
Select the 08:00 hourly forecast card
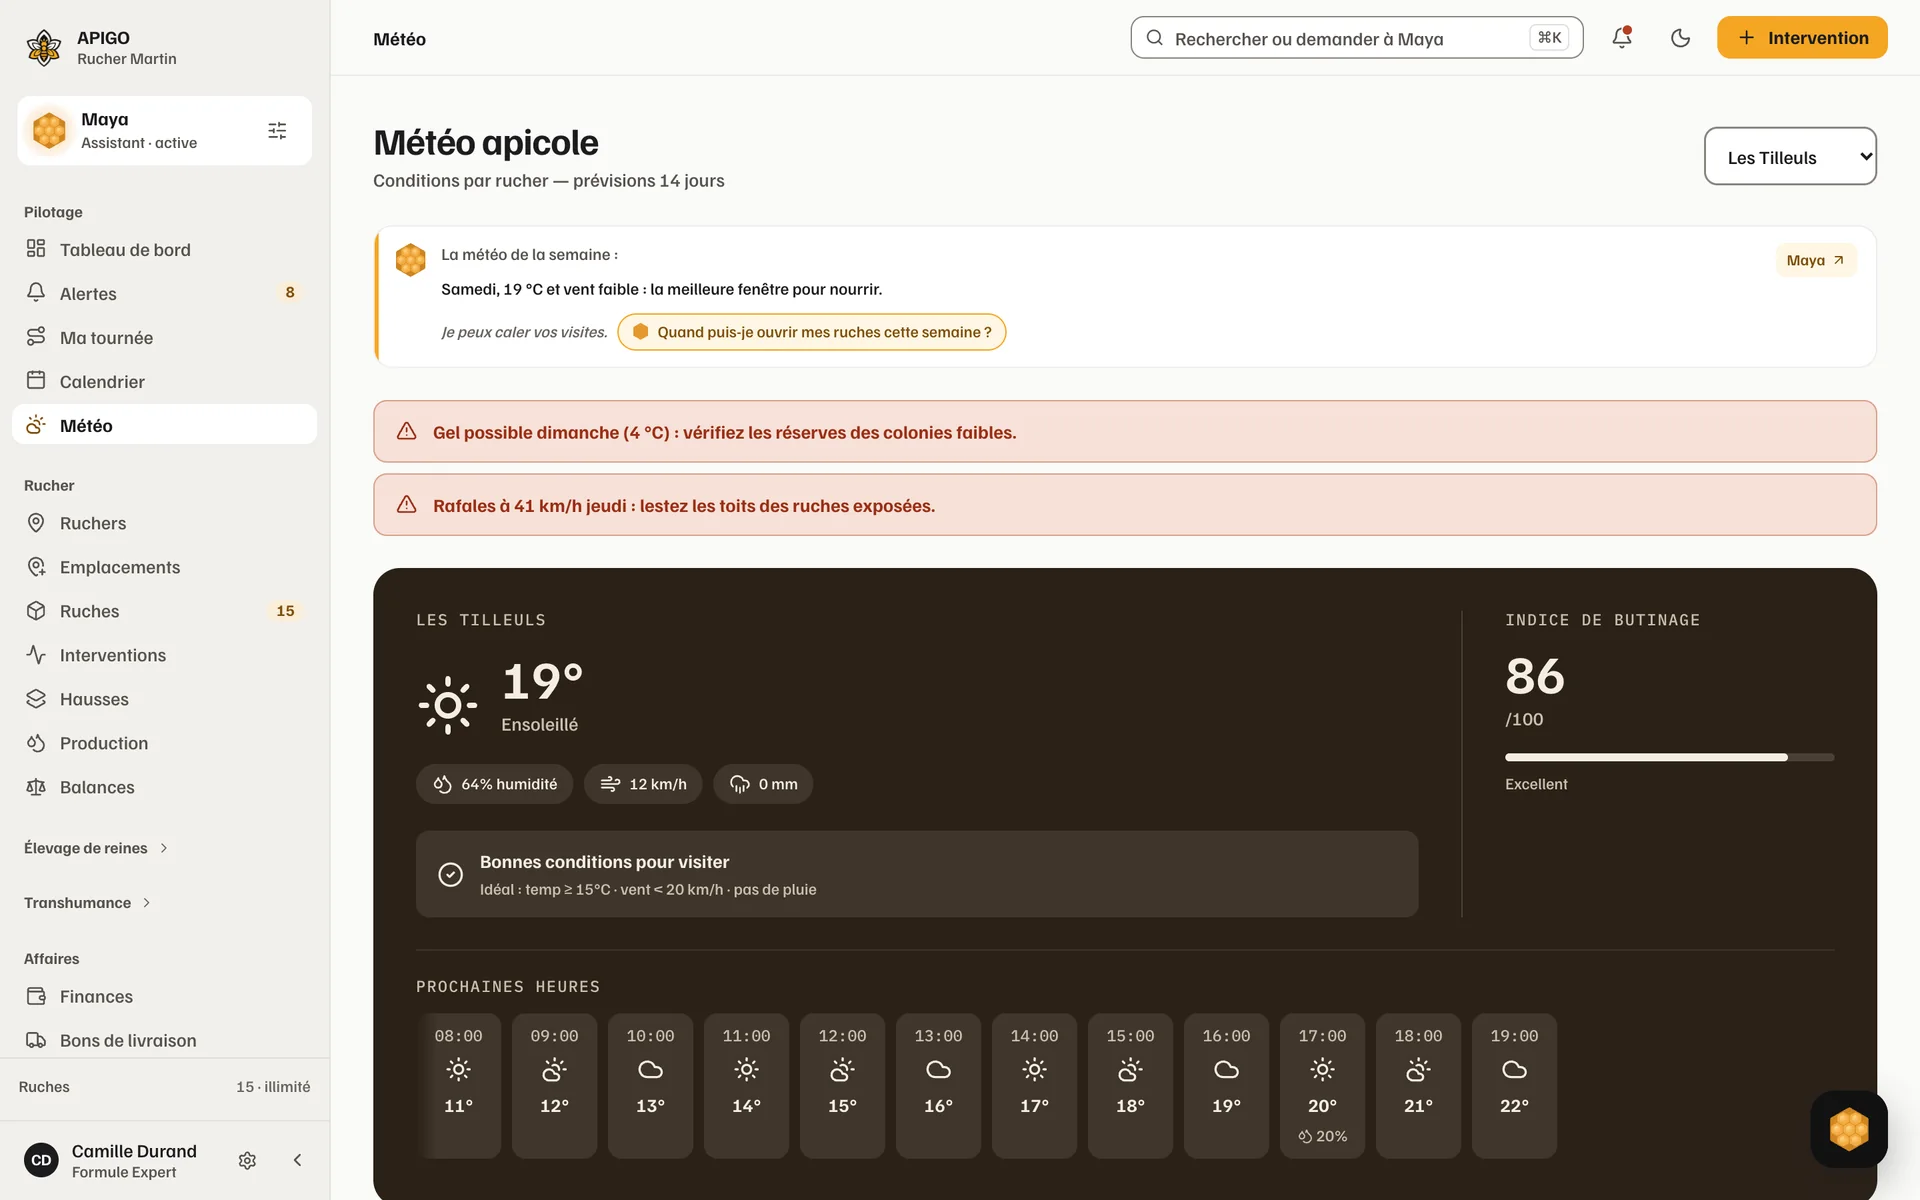click(458, 1086)
